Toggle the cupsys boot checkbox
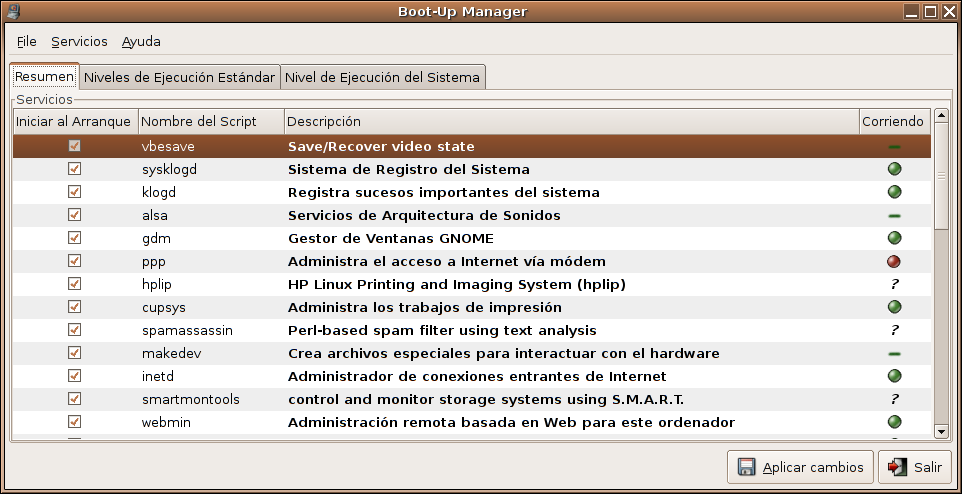The width and height of the screenshot is (962, 494). click(x=74, y=307)
